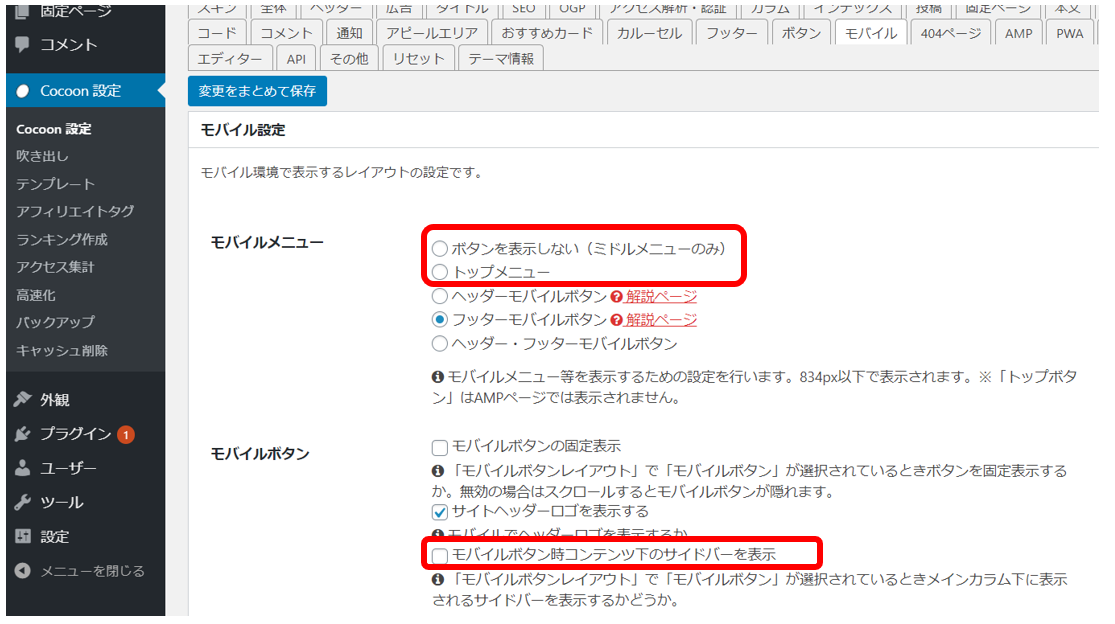Open the テンプレート submenu item
The height and width of the screenshot is (624, 1115).
click(55, 183)
